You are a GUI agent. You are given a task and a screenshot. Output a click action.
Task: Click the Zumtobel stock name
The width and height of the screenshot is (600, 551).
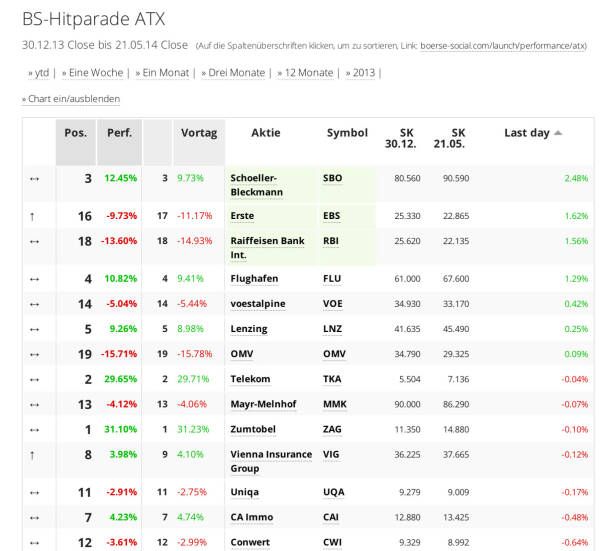(x=254, y=429)
